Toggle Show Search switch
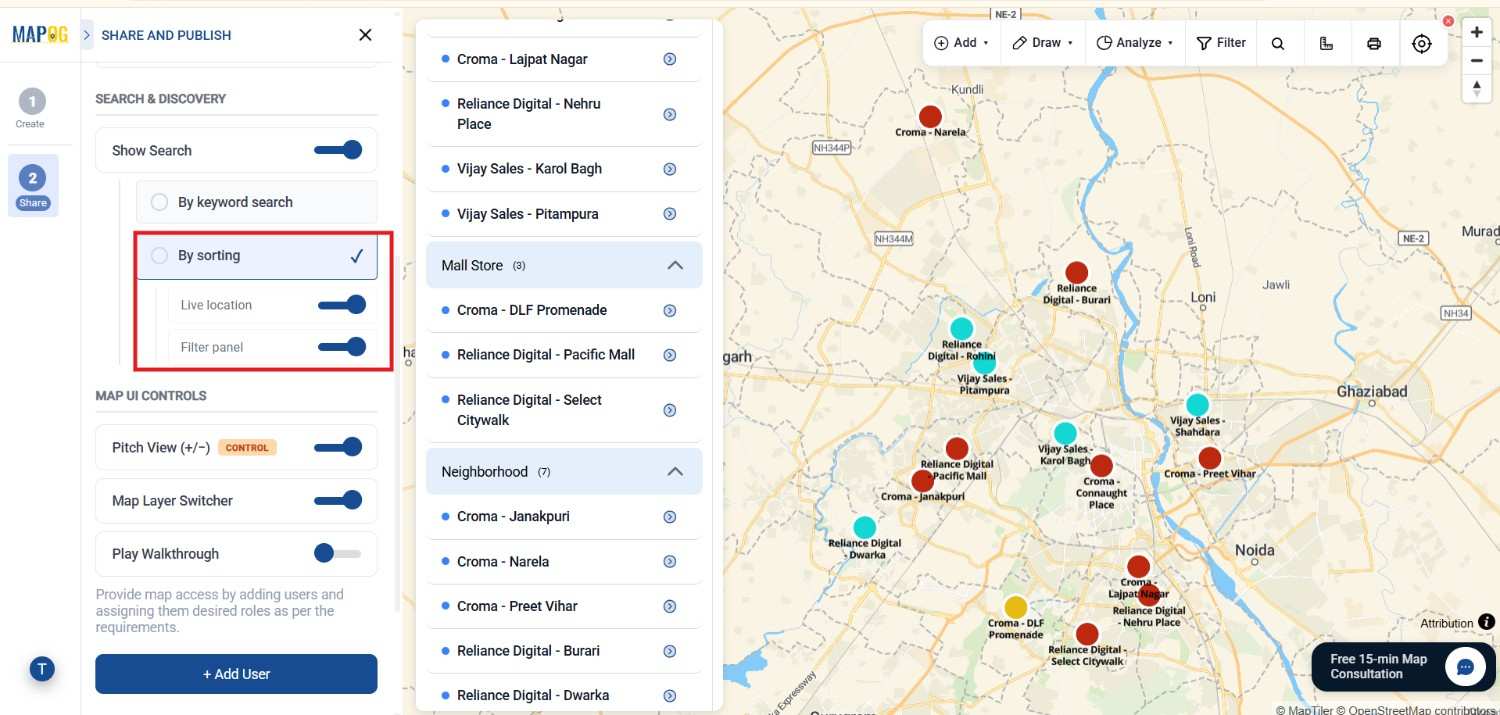Viewport: 1500px width, 715px height. point(338,150)
